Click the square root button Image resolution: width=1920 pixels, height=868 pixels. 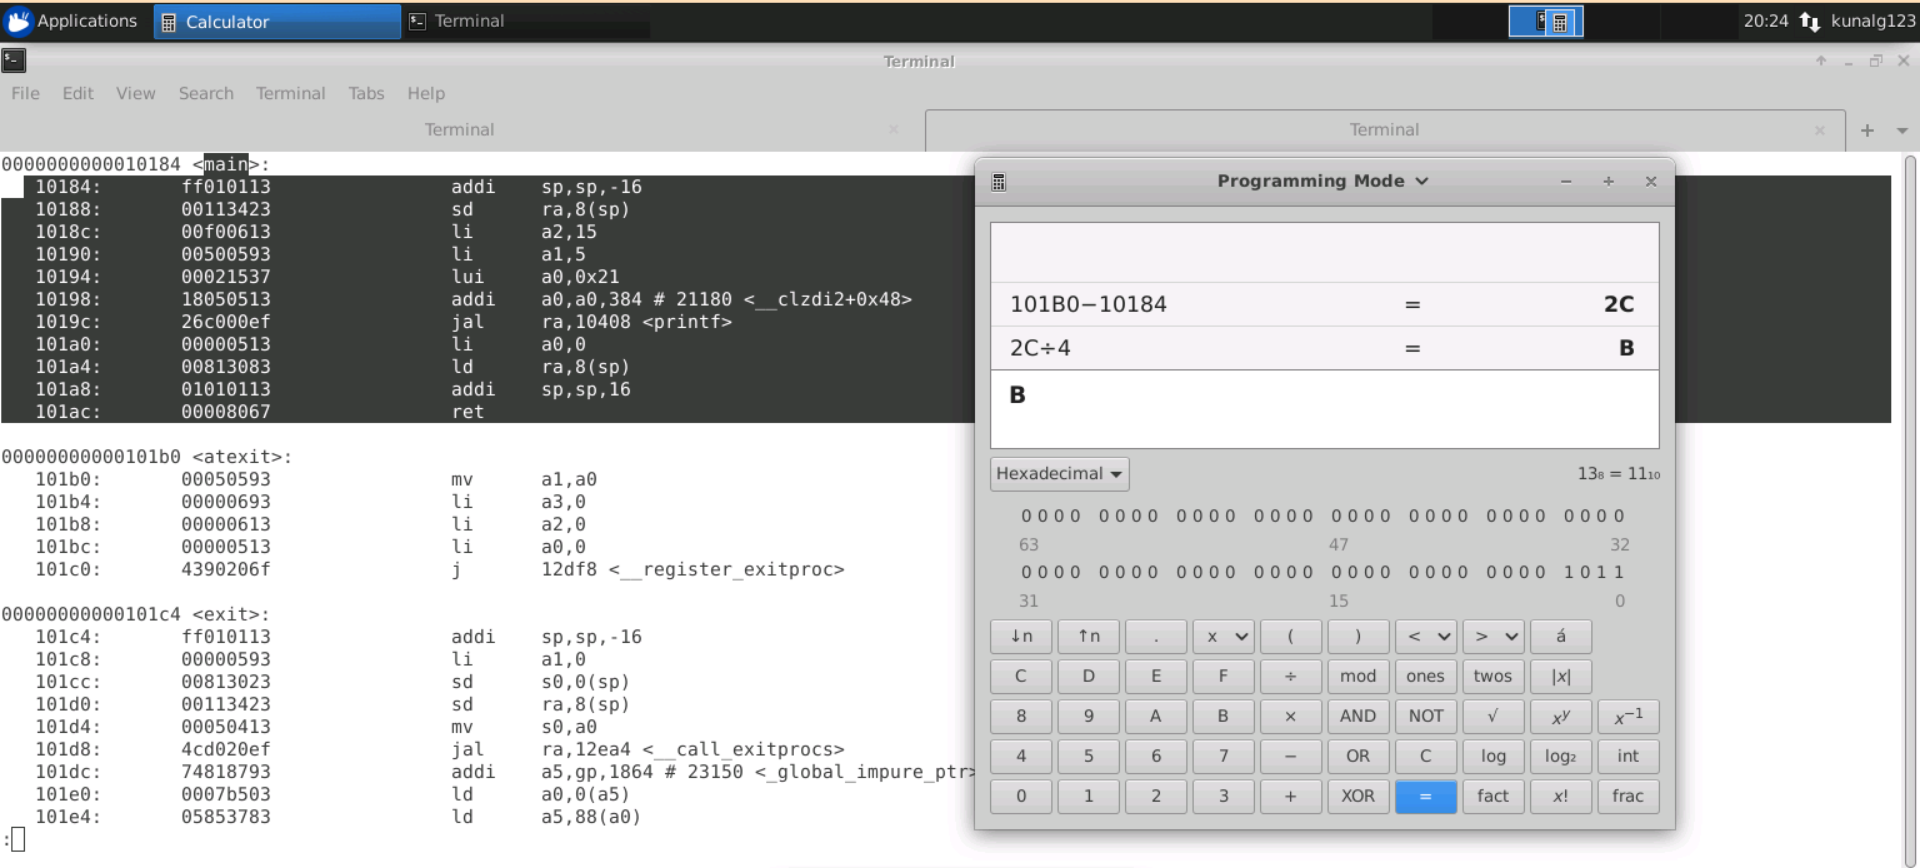point(1493,716)
